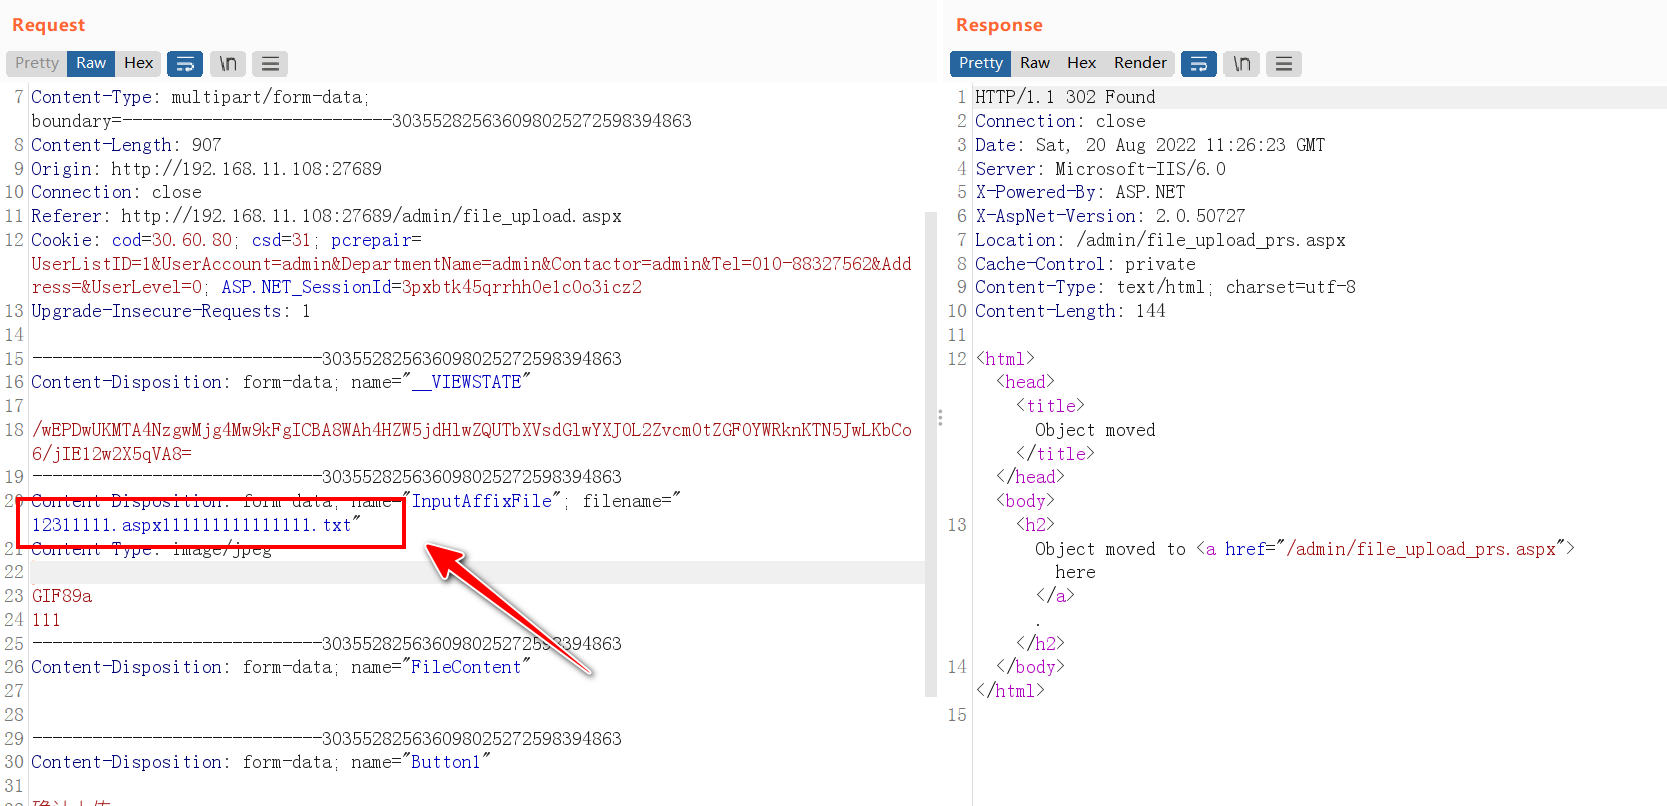Click the Content-Length: 144 response header
The image size is (1667, 806).
click(1070, 311)
